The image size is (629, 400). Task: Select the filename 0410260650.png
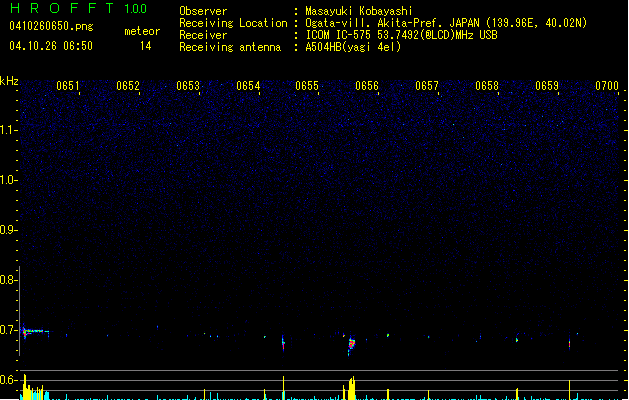click(x=51, y=26)
